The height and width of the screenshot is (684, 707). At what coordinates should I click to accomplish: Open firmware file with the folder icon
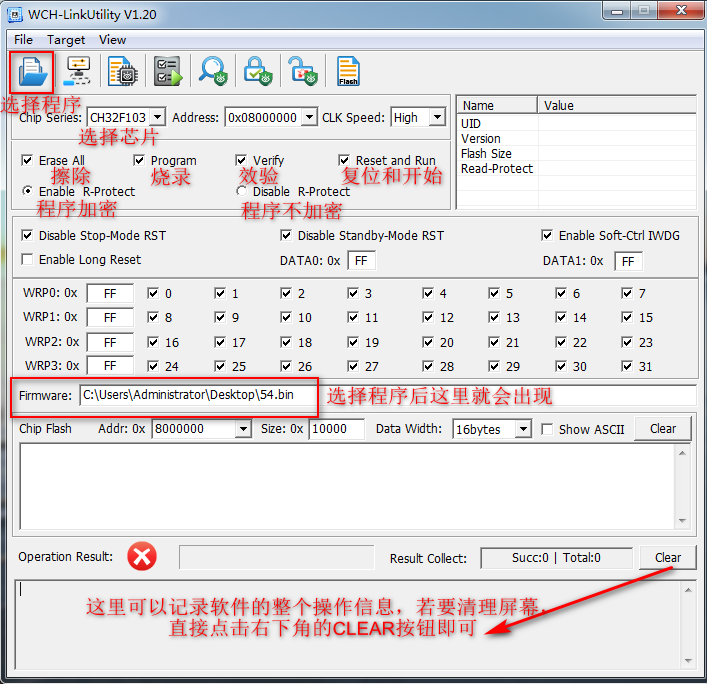click(x=32, y=72)
